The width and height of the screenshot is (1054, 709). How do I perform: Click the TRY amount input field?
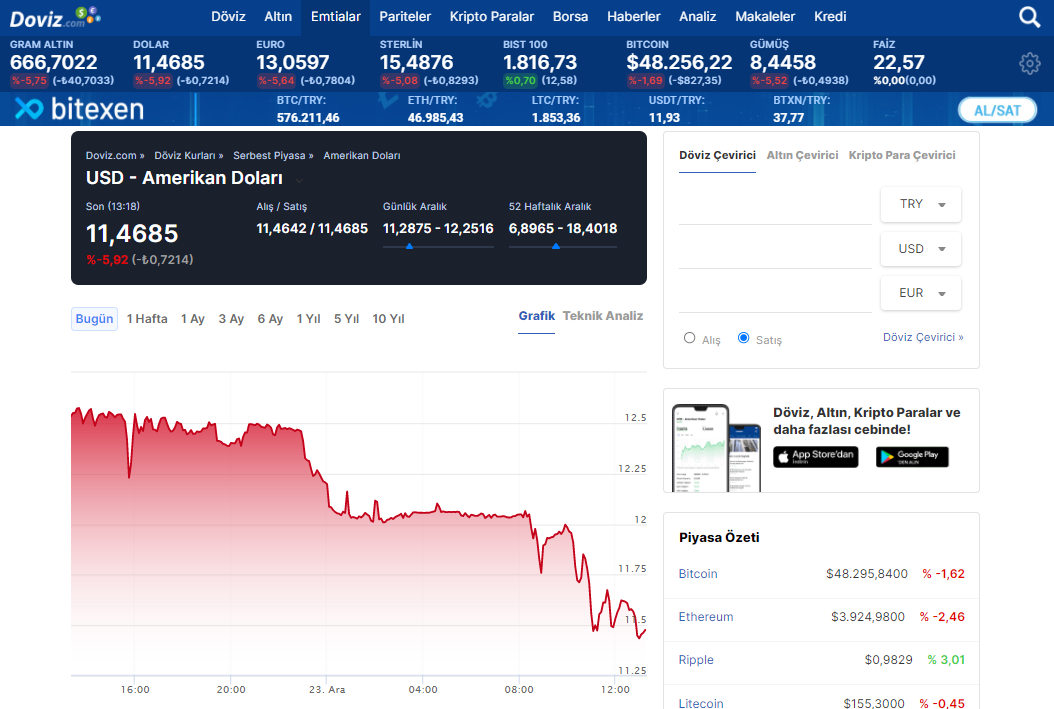click(x=775, y=206)
